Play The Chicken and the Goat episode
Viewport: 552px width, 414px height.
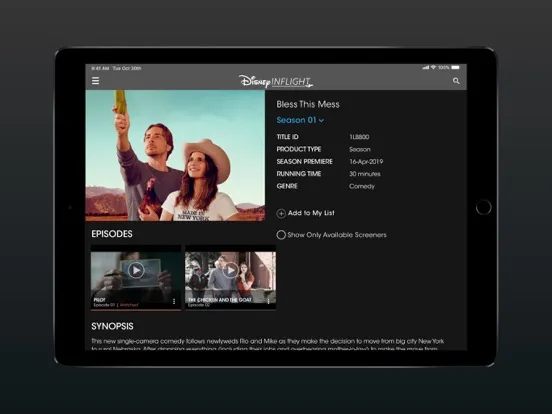[x=230, y=270]
